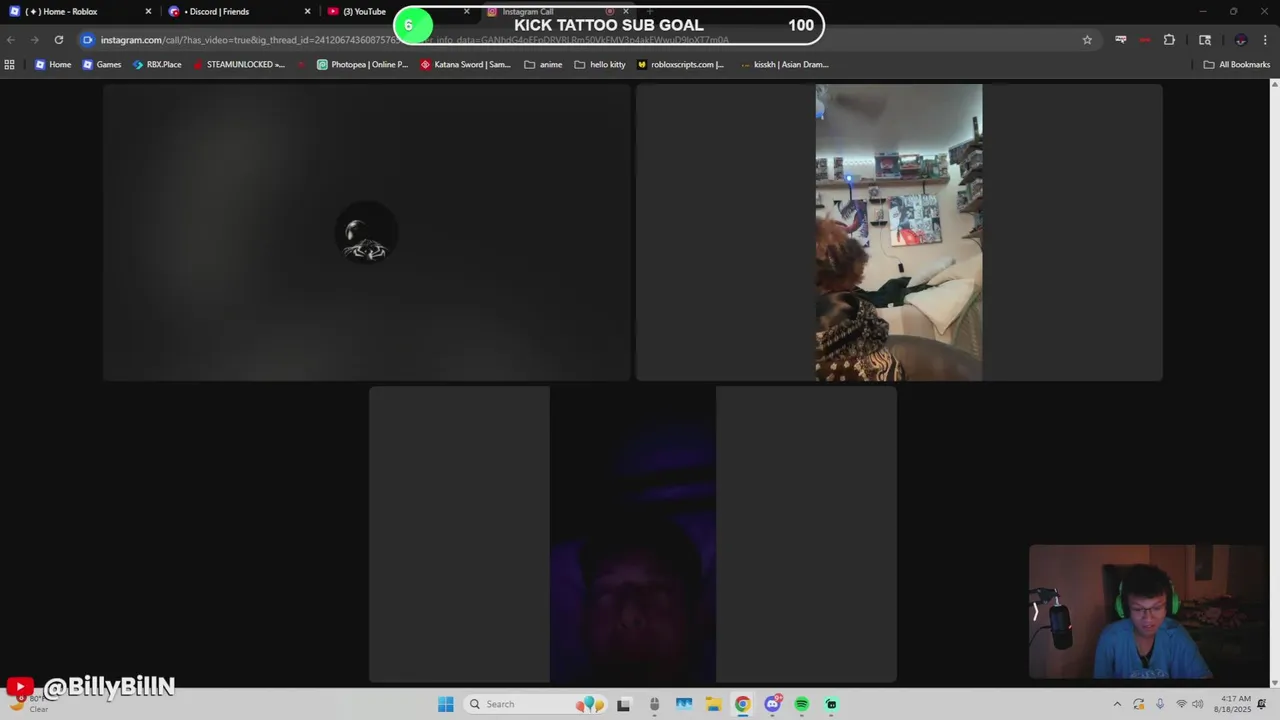Screen dimensions: 1280x720
Task: Open the Chrome profile avatar menu
Action: pyautogui.click(x=1241, y=40)
